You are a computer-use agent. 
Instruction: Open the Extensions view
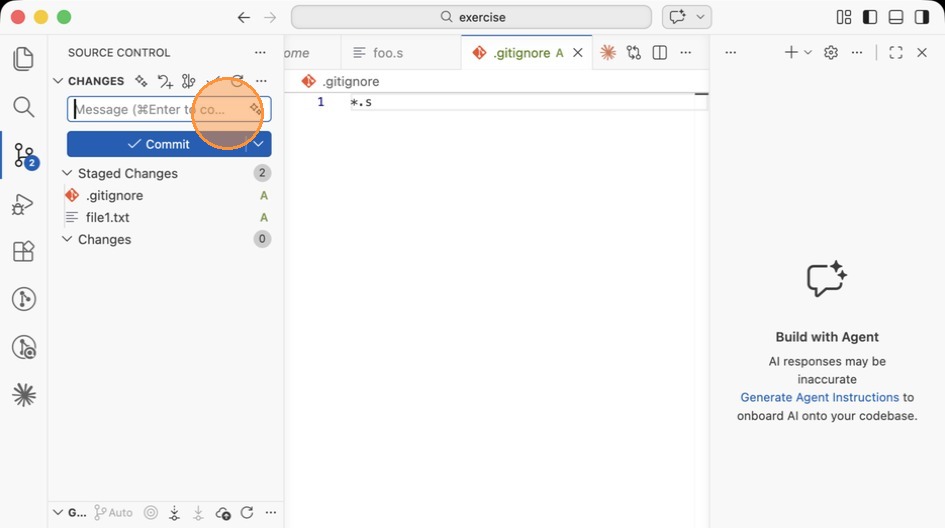pos(24,251)
